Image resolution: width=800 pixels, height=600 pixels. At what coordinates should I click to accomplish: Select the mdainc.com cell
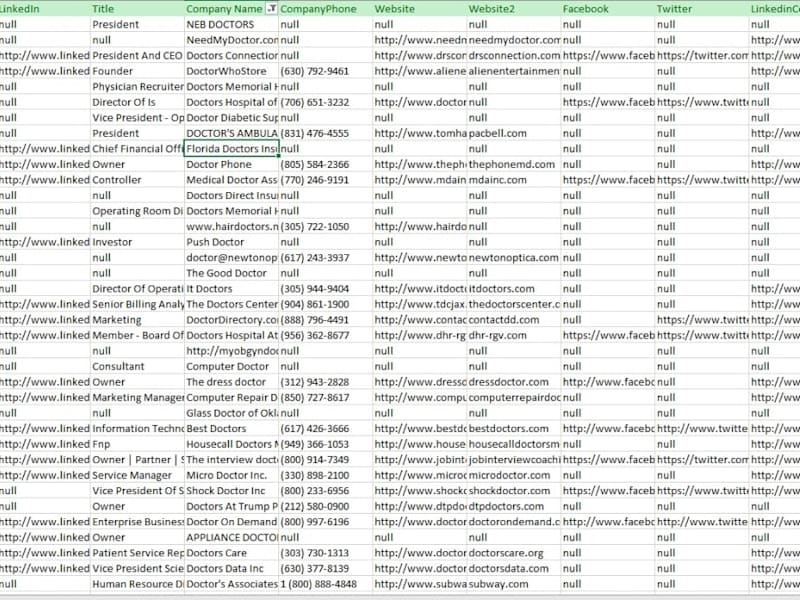[514, 180]
